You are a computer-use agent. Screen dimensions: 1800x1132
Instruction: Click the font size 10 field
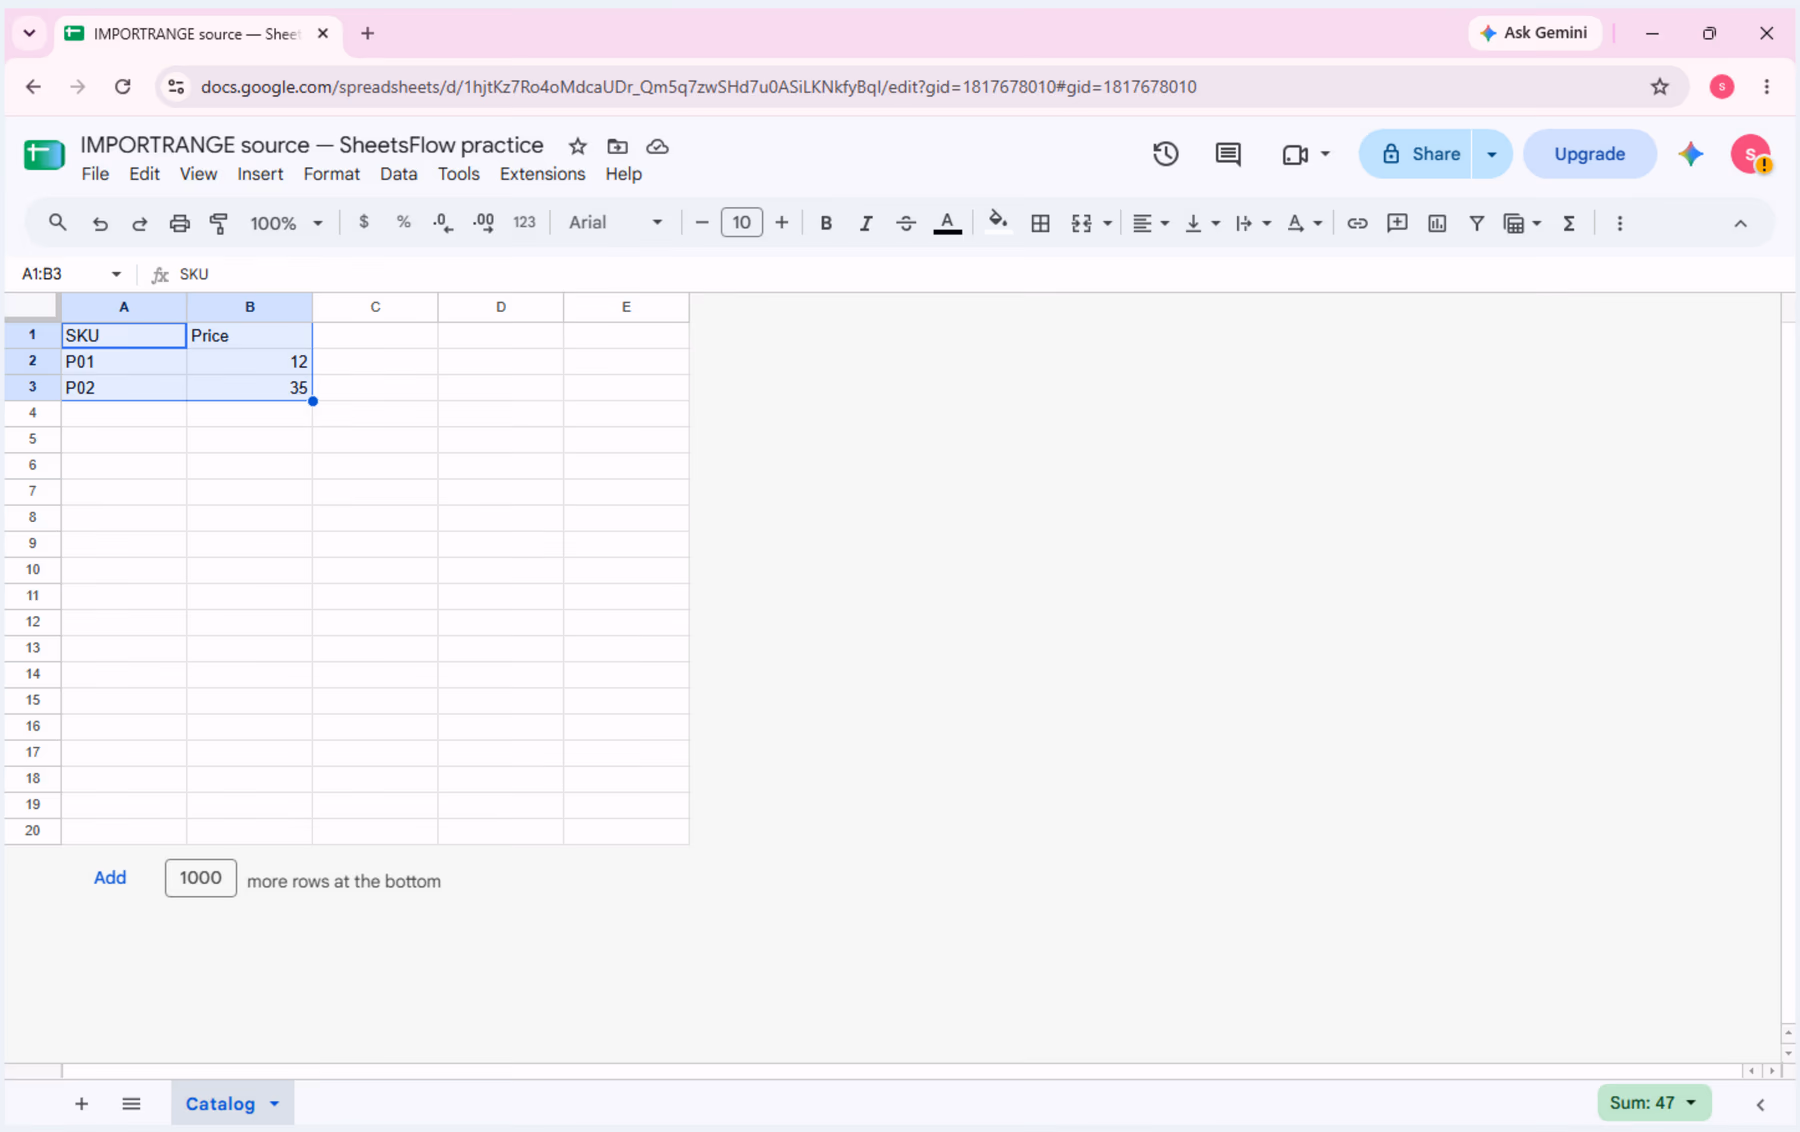pos(742,223)
